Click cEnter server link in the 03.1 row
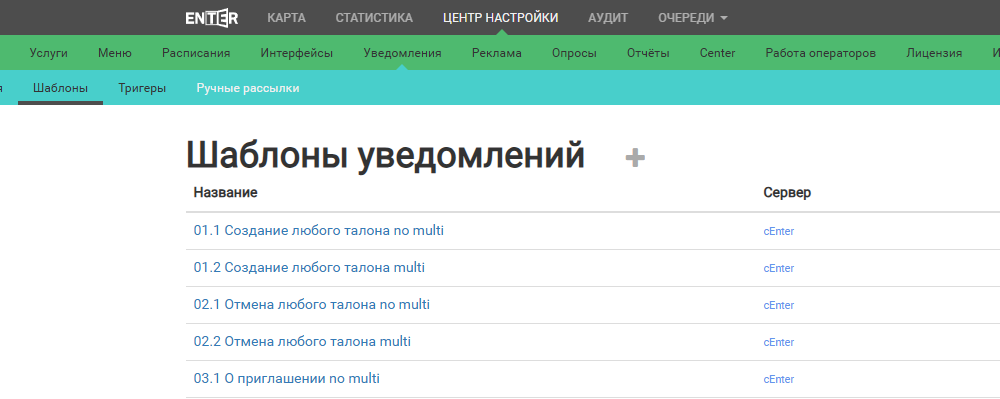This screenshot has width=1000, height=399. tap(779, 379)
